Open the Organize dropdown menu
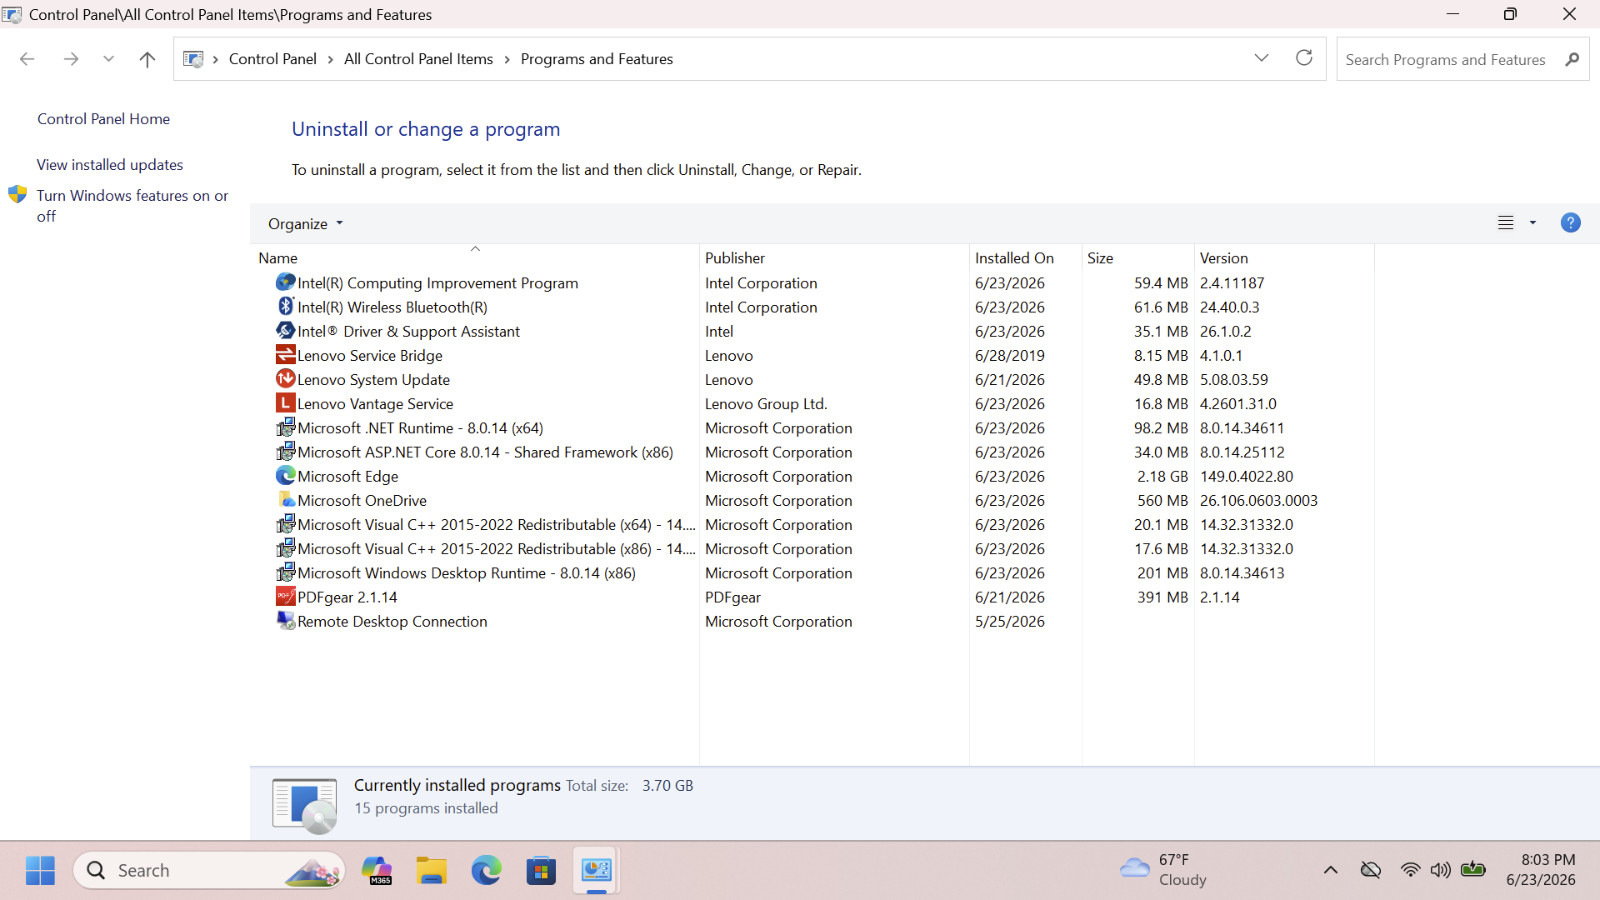Image resolution: width=1600 pixels, height=900 pixels. coord(305,224)
